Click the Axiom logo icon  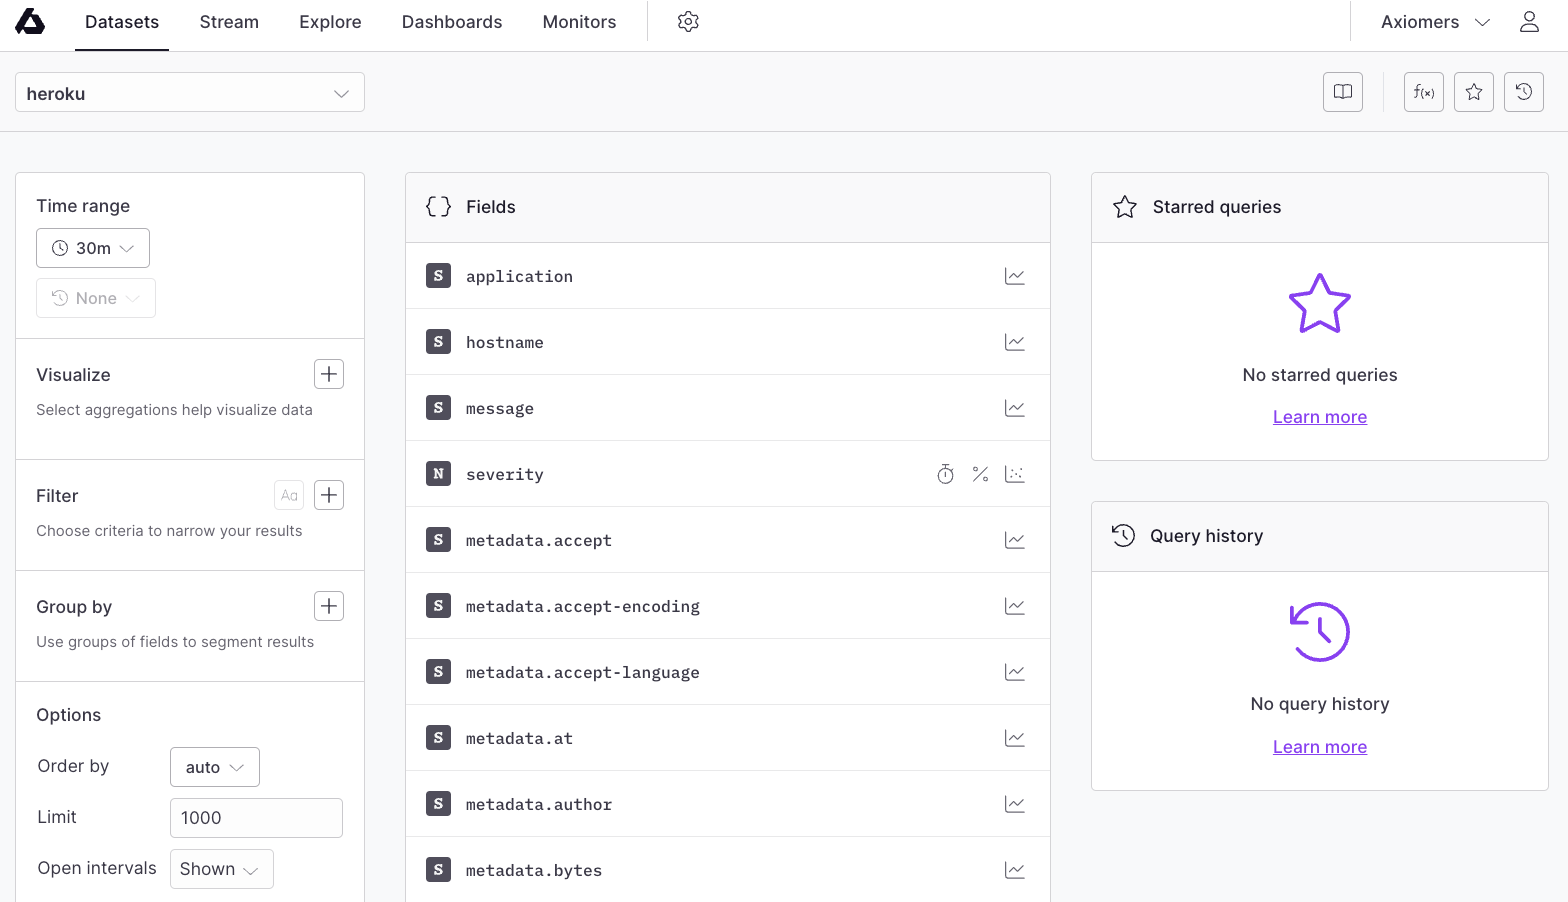tap(30, 22)
